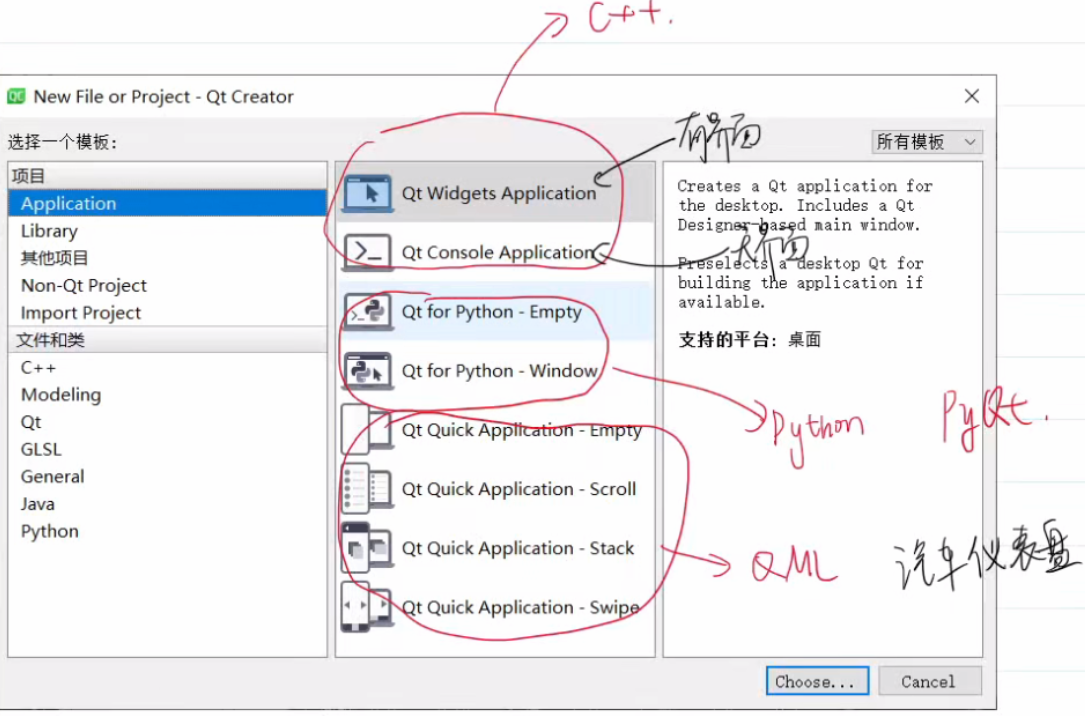Select the Library project category
The image size is (1085, 716).
pos(167,230)
